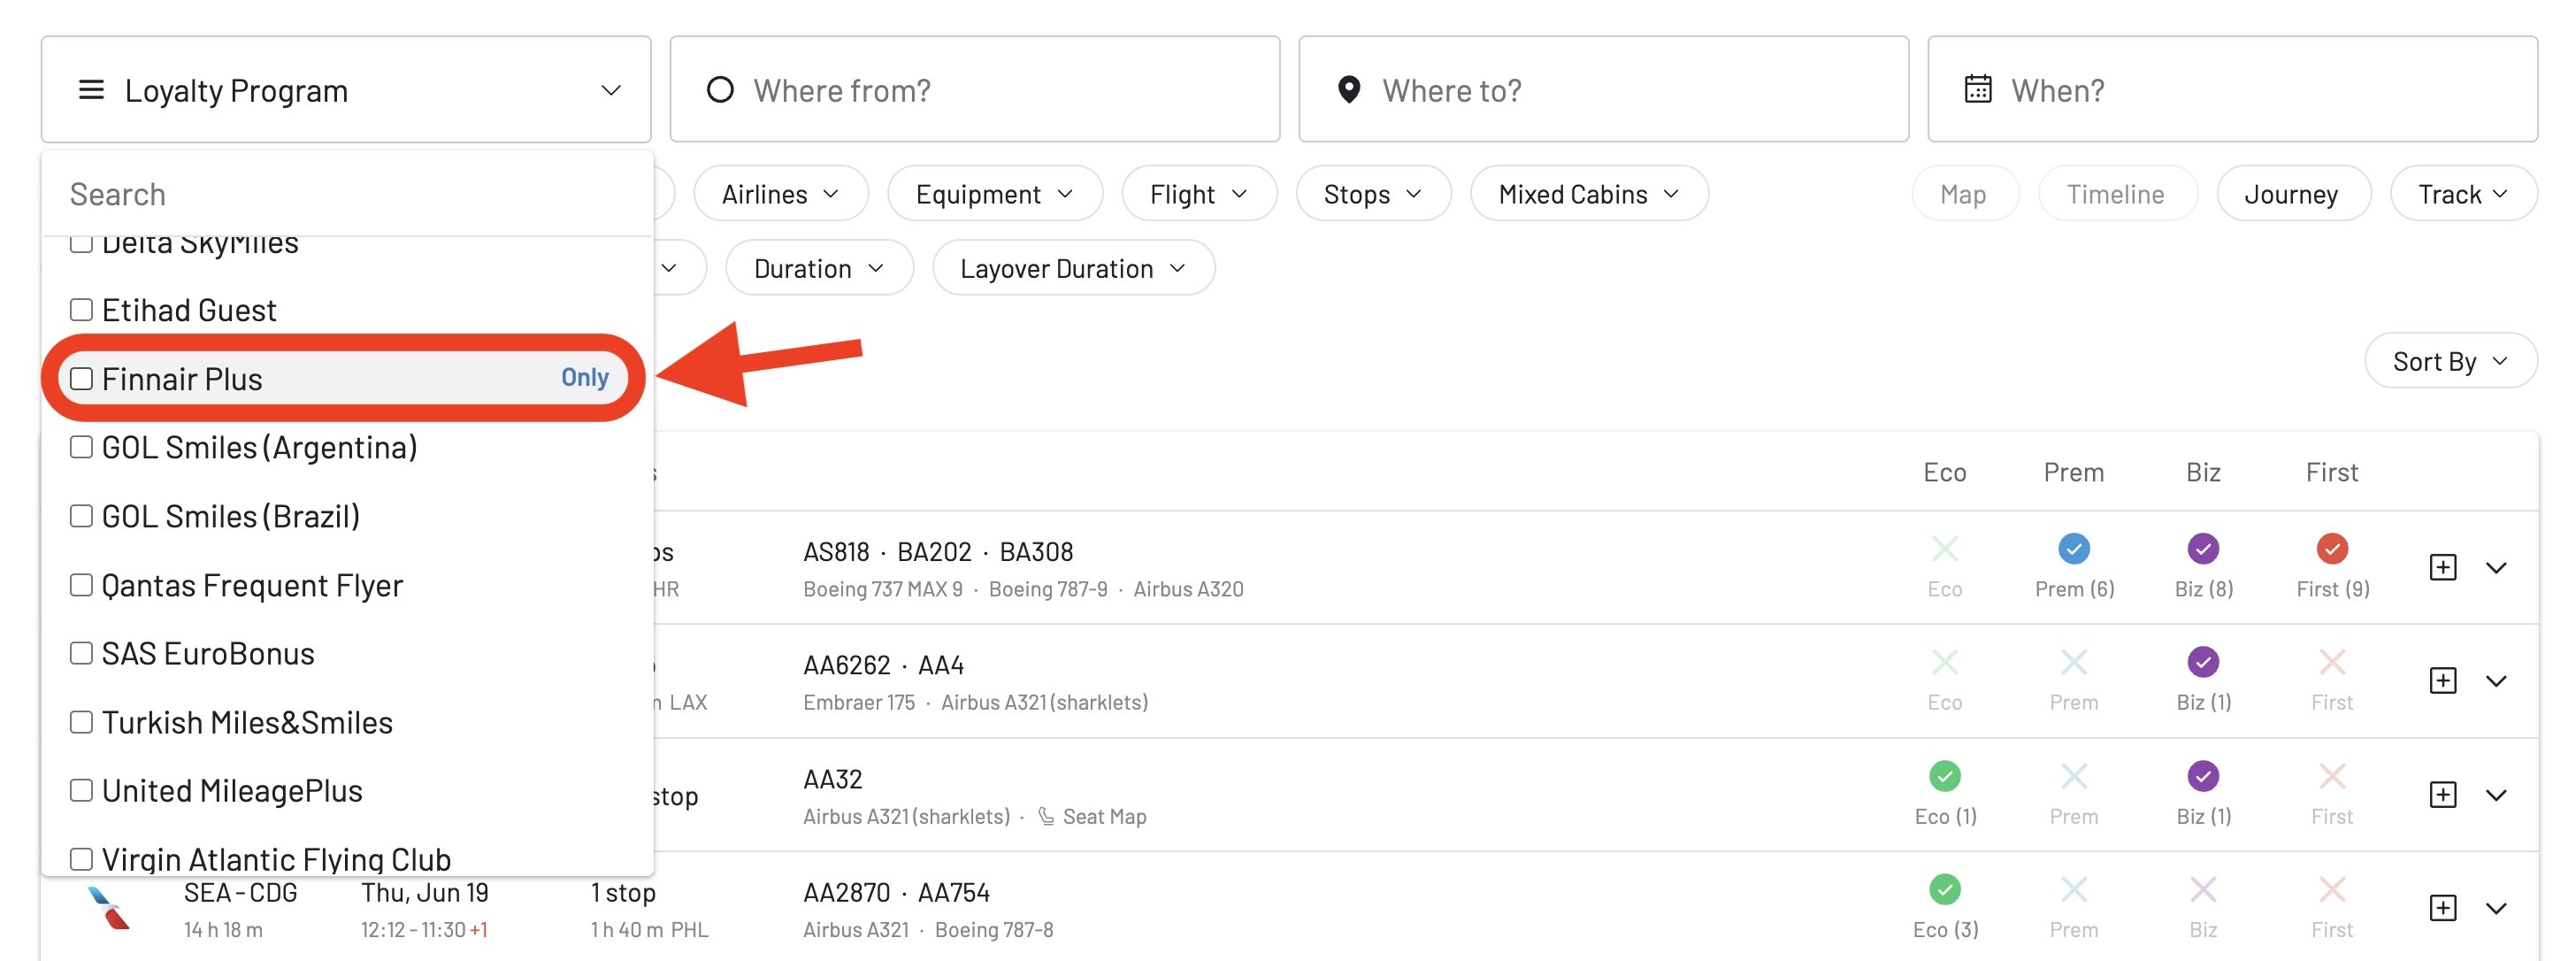
Task: Check Qantas Frequent Flyer checkbox
Action: 81,585
